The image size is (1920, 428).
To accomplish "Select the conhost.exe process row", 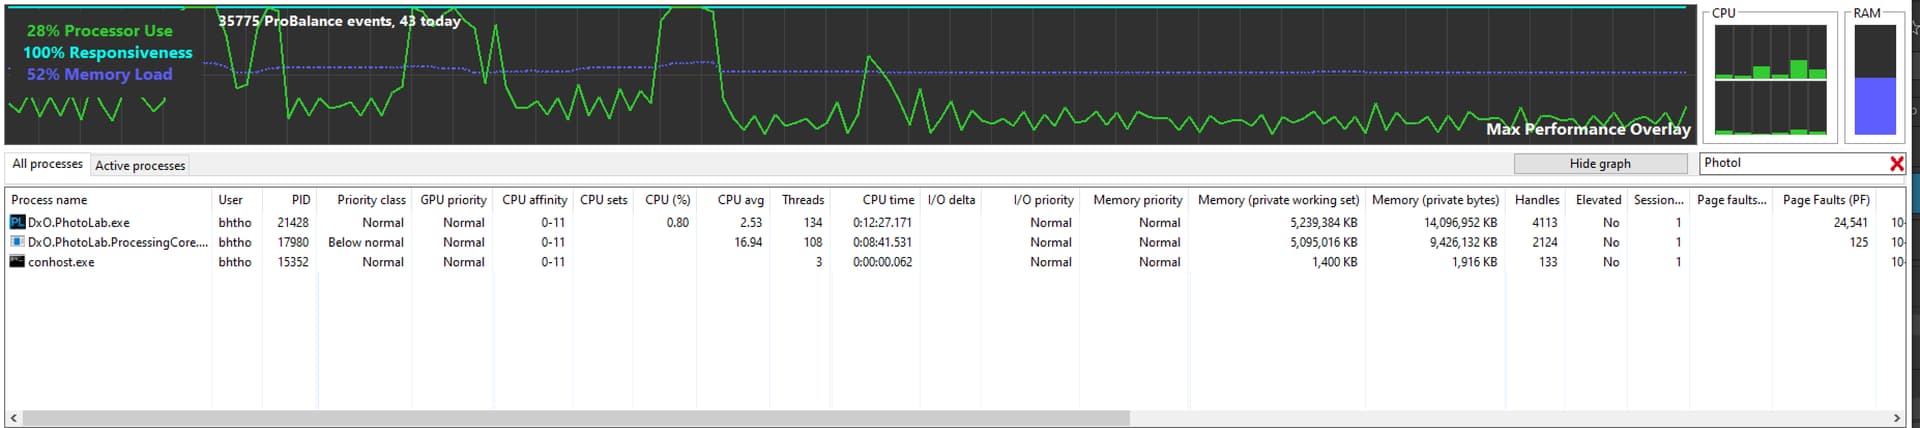I will (62, 262).
